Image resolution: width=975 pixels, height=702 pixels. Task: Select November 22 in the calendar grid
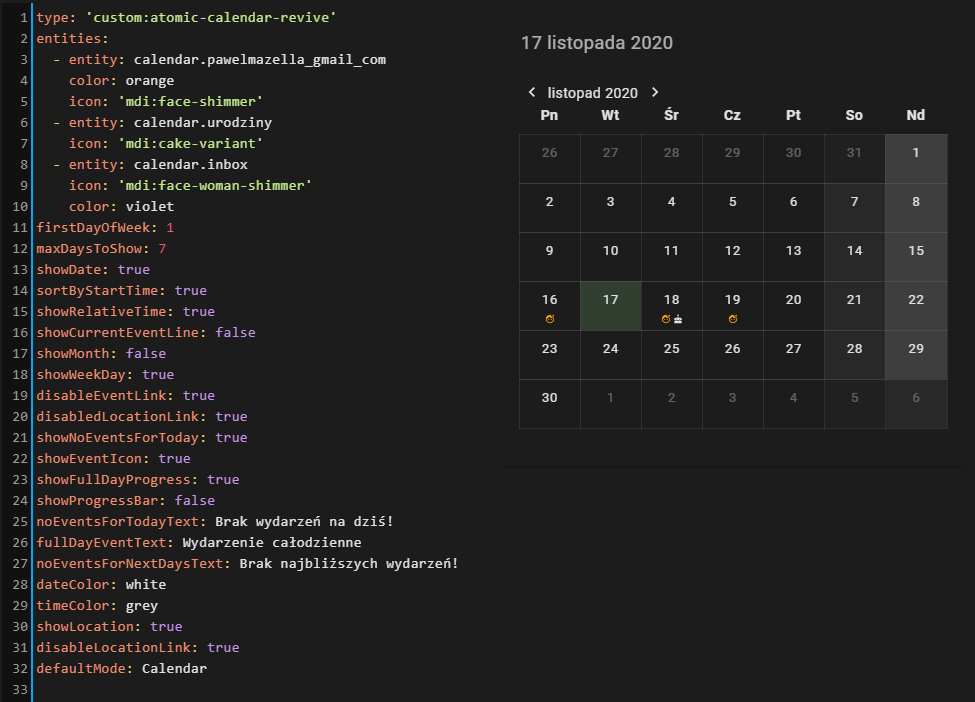[915, 305]
